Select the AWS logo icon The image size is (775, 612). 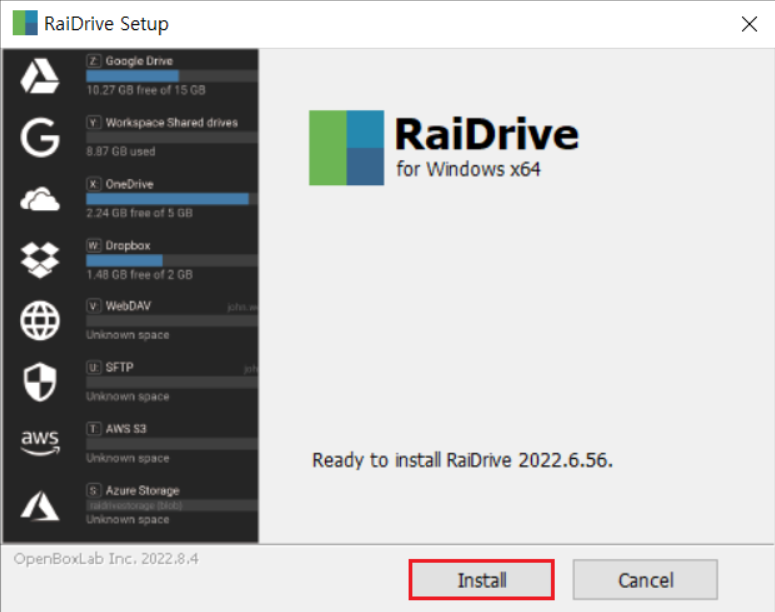point(40,442)
